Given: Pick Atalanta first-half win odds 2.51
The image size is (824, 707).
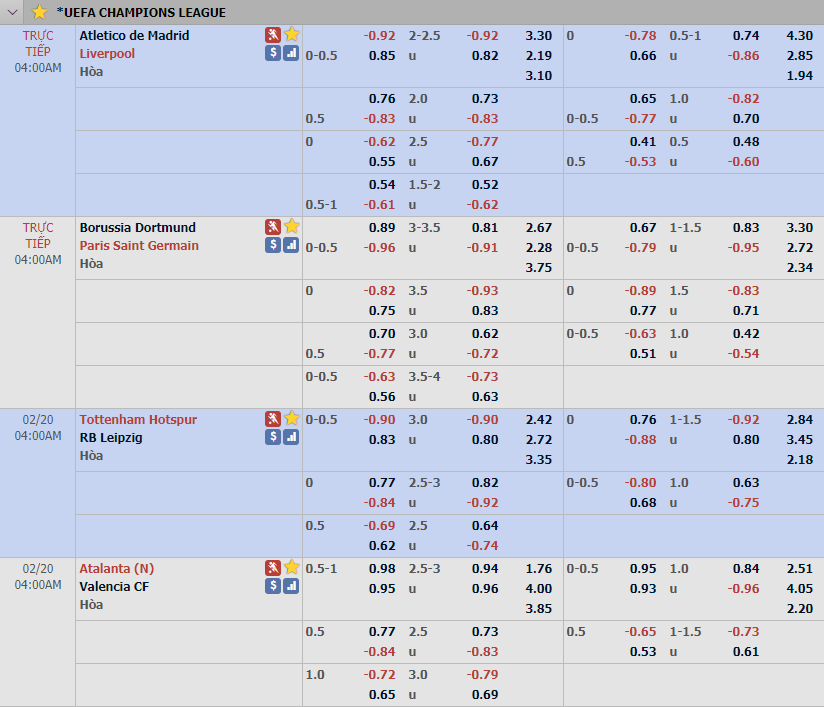Looking at the screenshot, I should click(x=799, y=569).
